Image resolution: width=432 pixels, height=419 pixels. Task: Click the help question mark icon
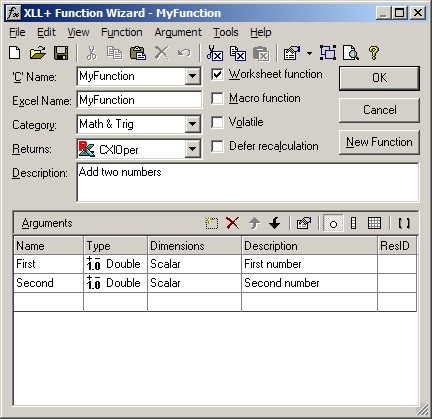[374, 53]
